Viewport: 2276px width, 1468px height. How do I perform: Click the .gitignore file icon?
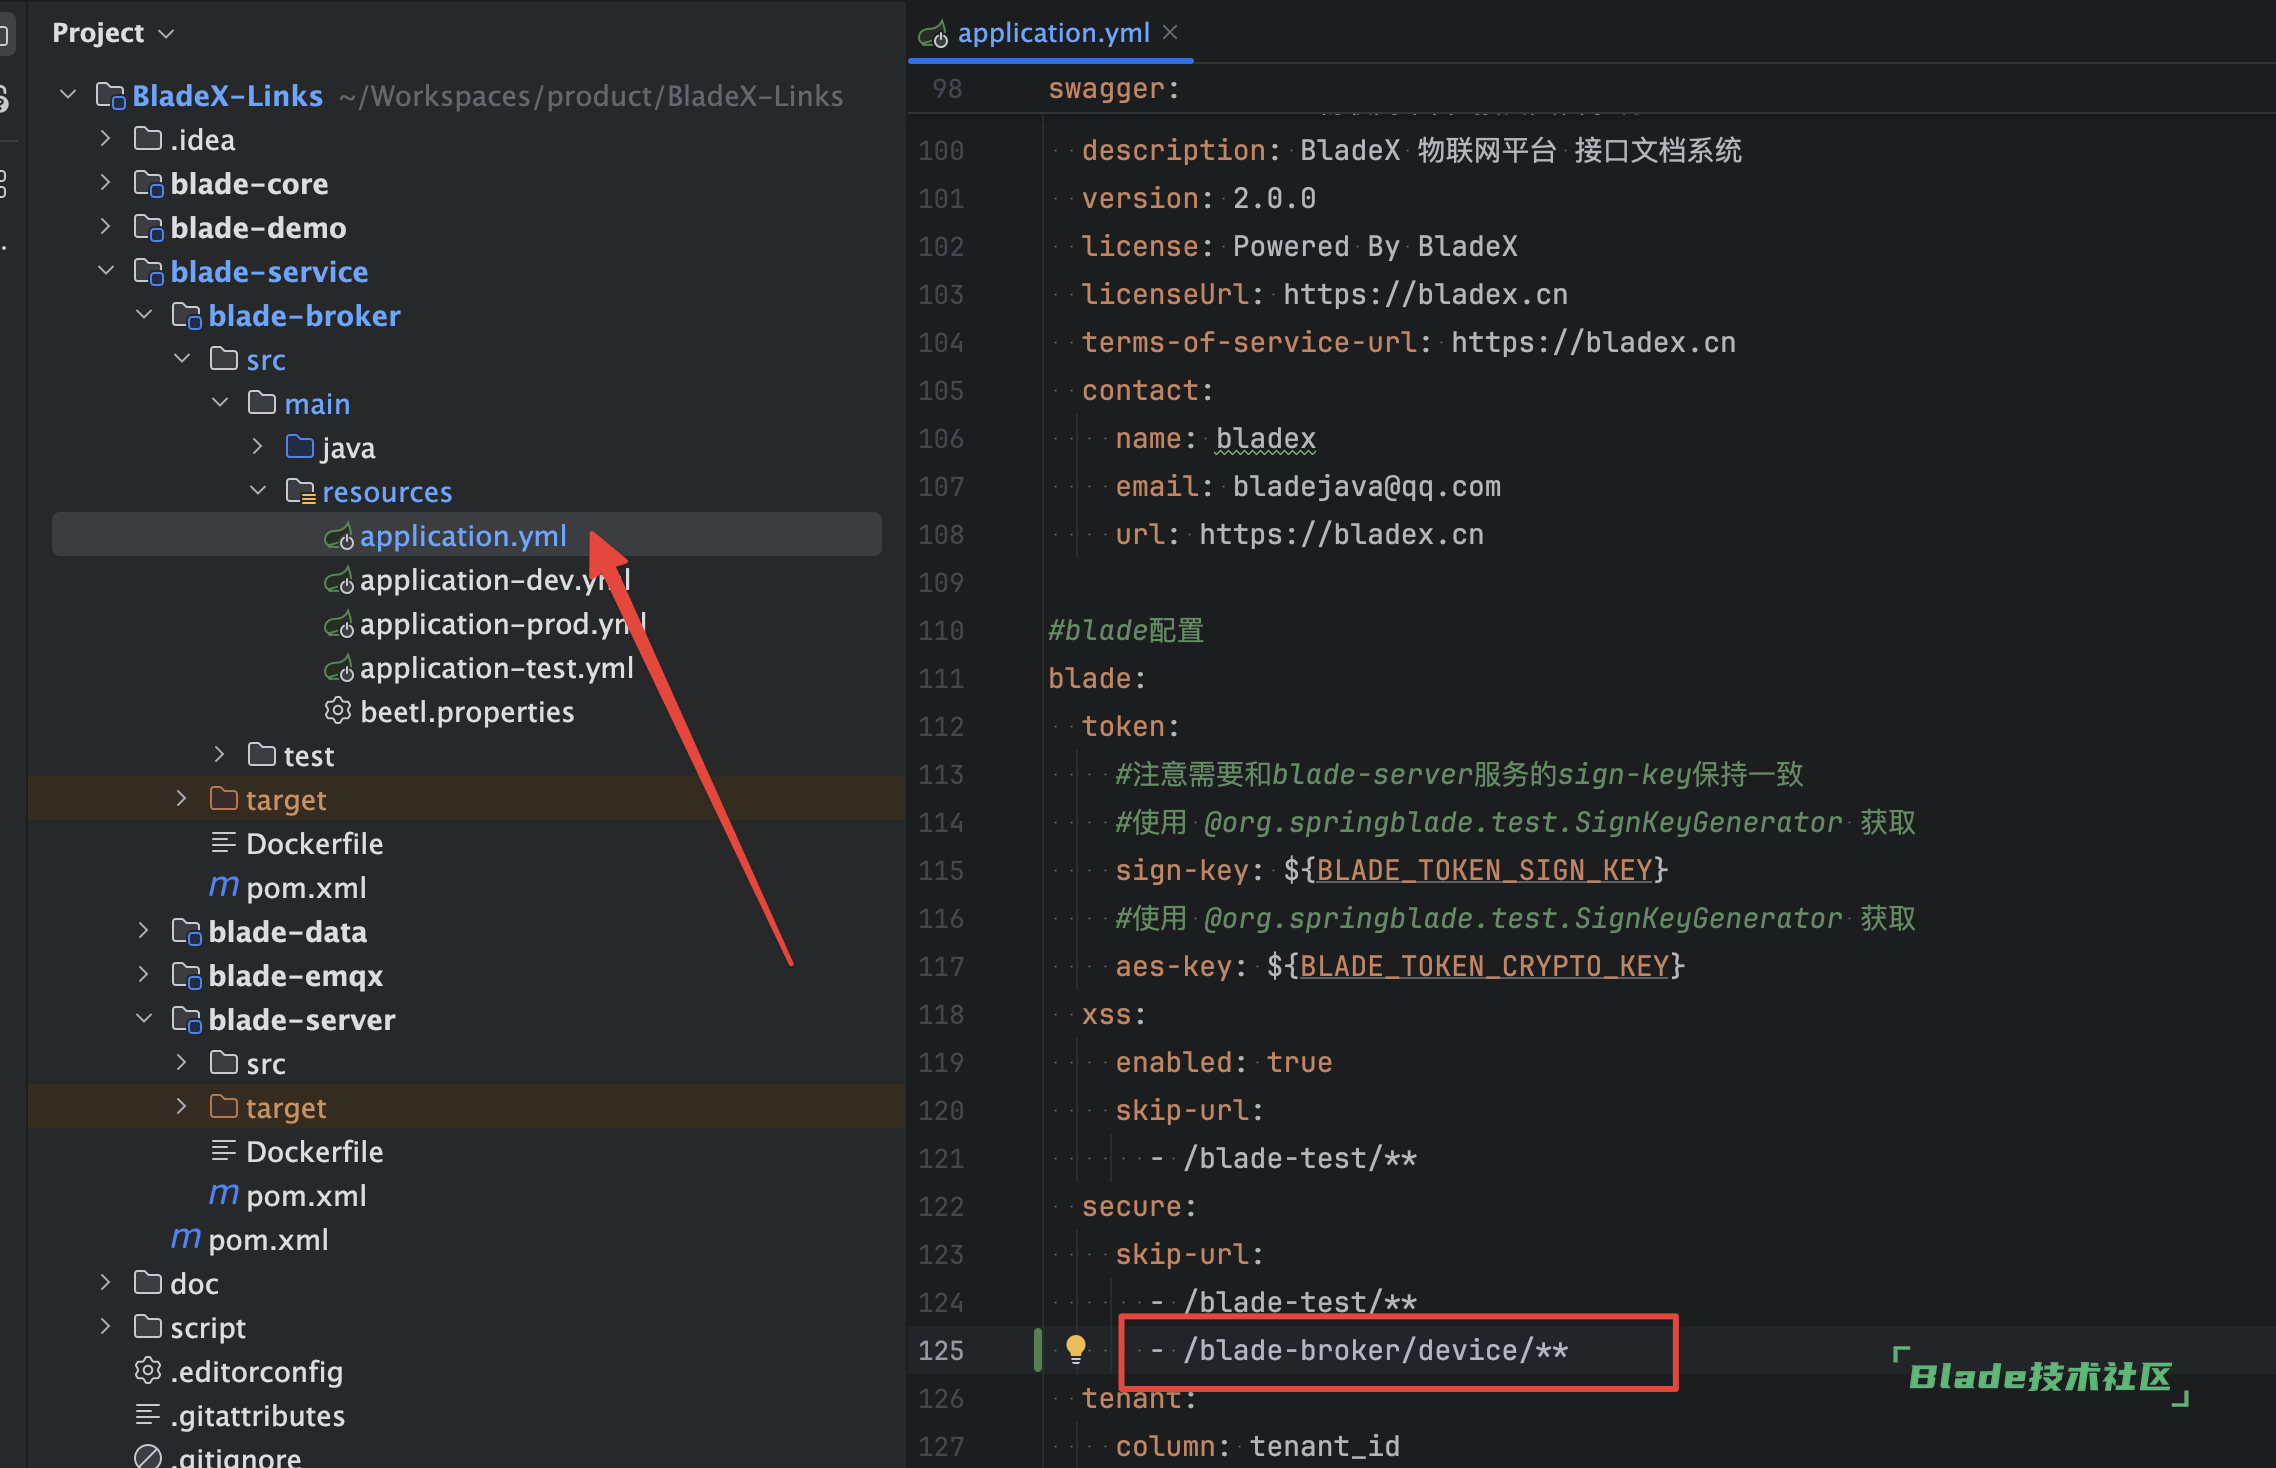tap(148, 1456)
